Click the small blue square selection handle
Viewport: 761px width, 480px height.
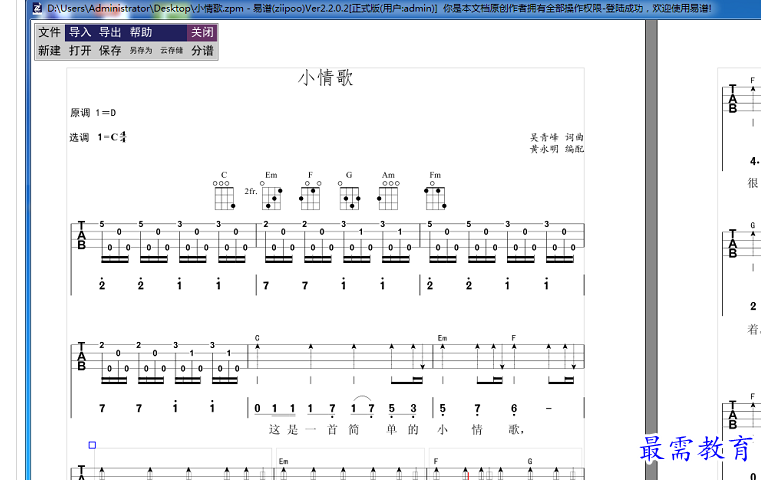(x=92, y=445)
